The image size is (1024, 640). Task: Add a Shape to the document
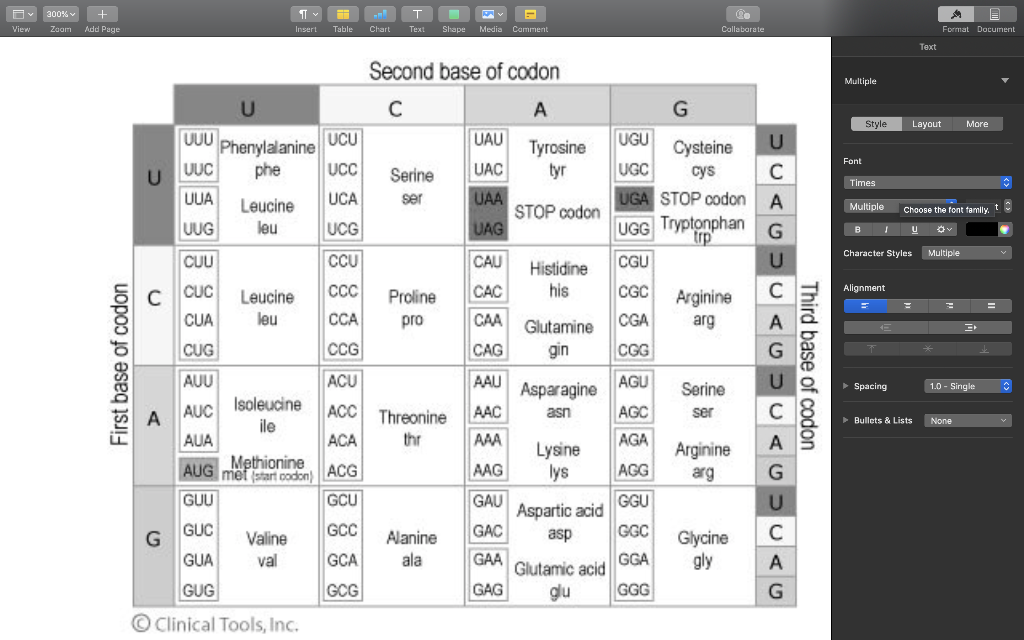tap(453, 14)
